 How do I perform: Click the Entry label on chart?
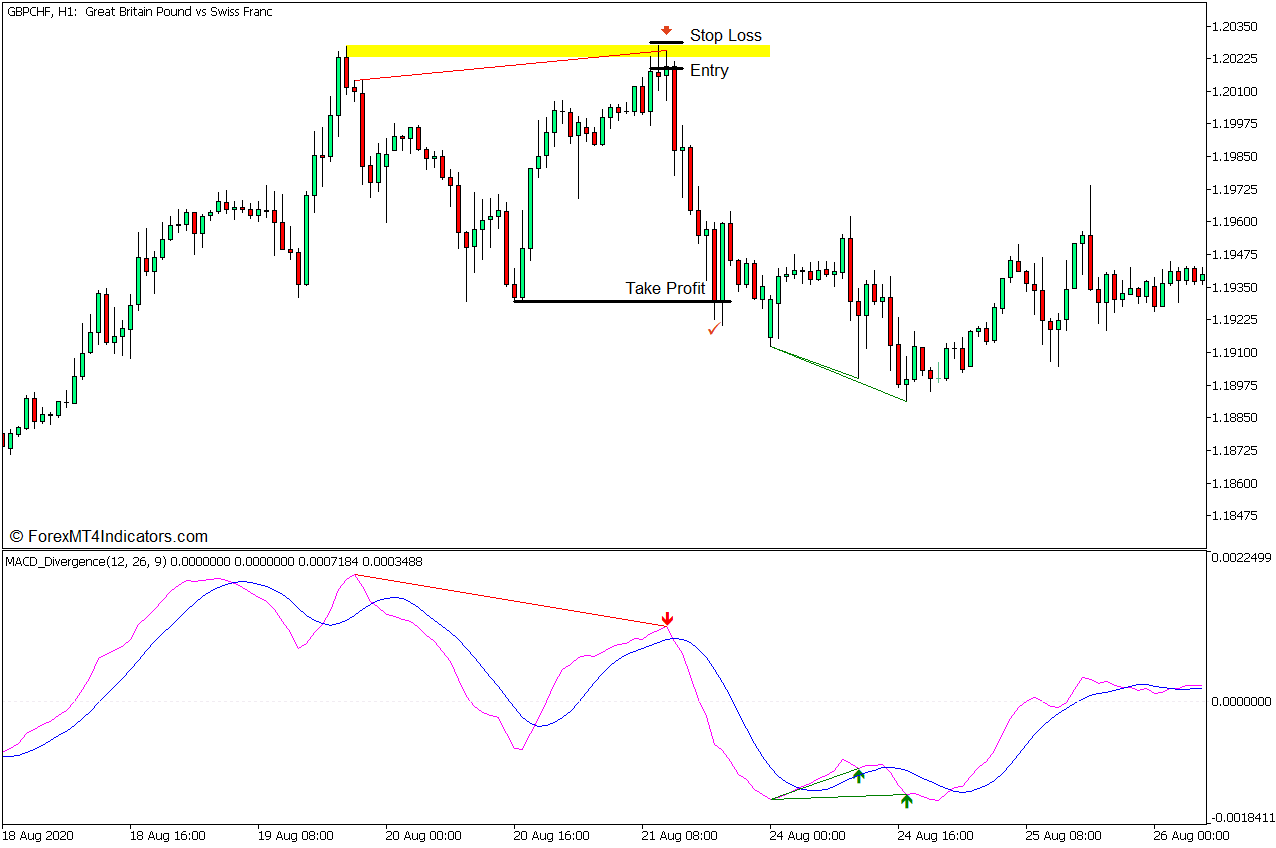(x=708, y=70)
